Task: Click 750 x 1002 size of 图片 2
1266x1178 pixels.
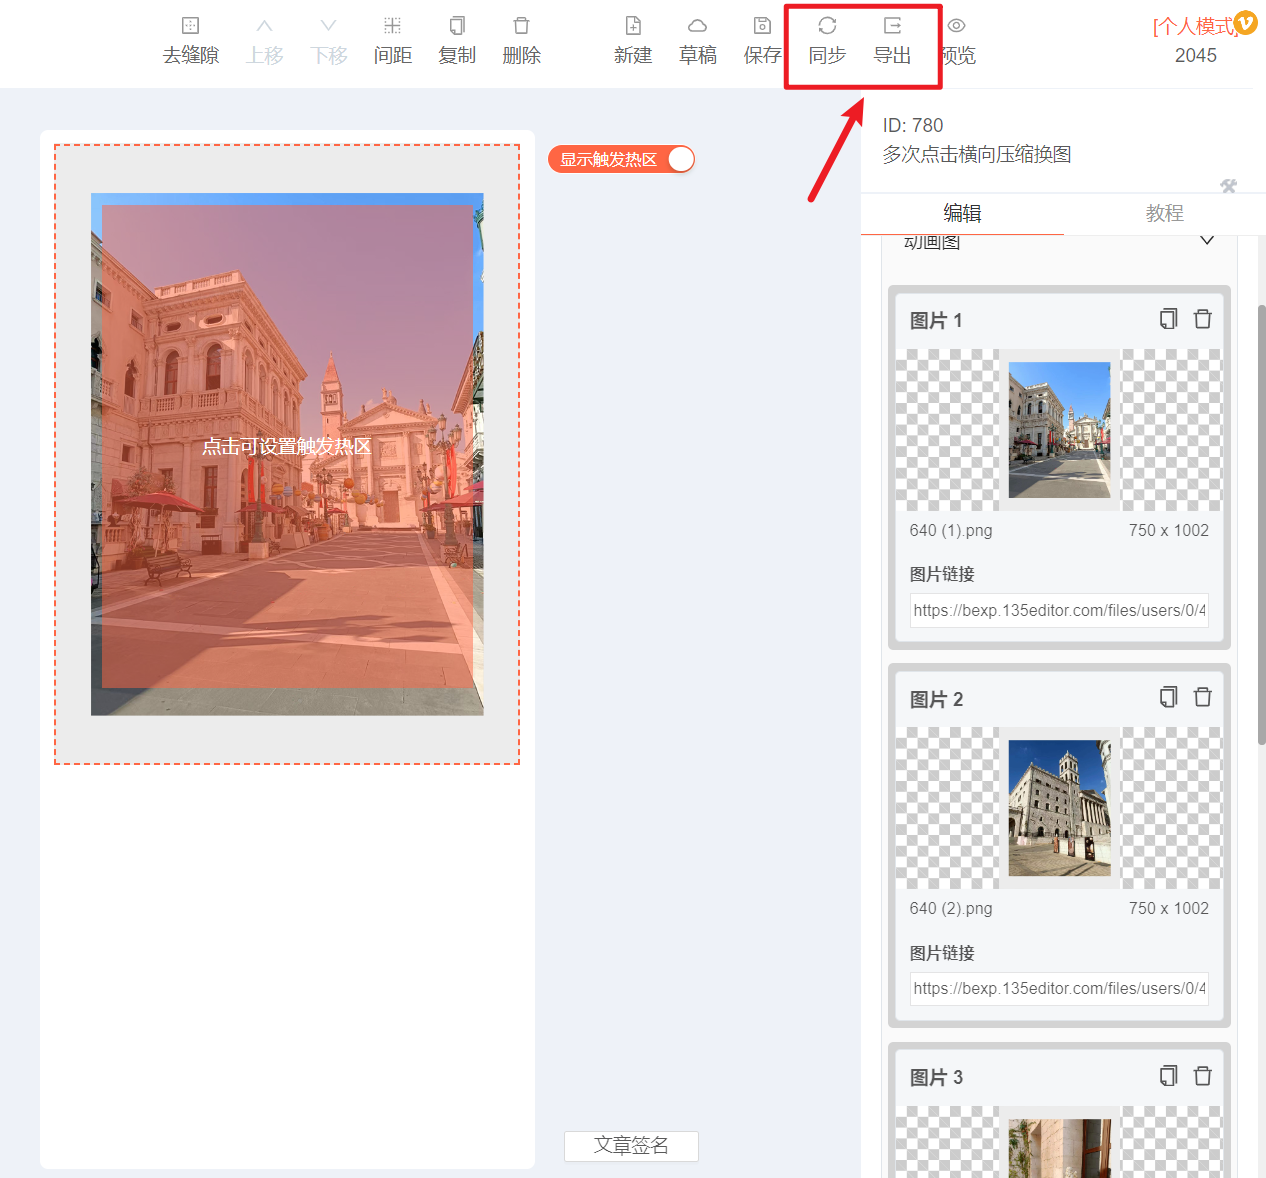Action: pyautogui.click(x=1169, y=908)
